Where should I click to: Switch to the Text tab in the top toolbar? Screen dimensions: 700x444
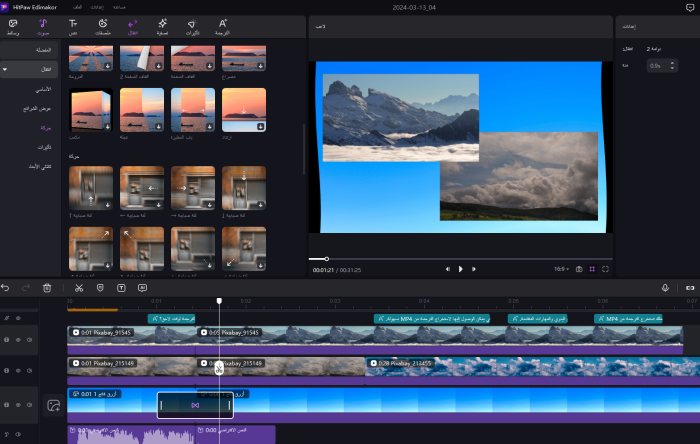pyautogui.click(x=74, y=25)
